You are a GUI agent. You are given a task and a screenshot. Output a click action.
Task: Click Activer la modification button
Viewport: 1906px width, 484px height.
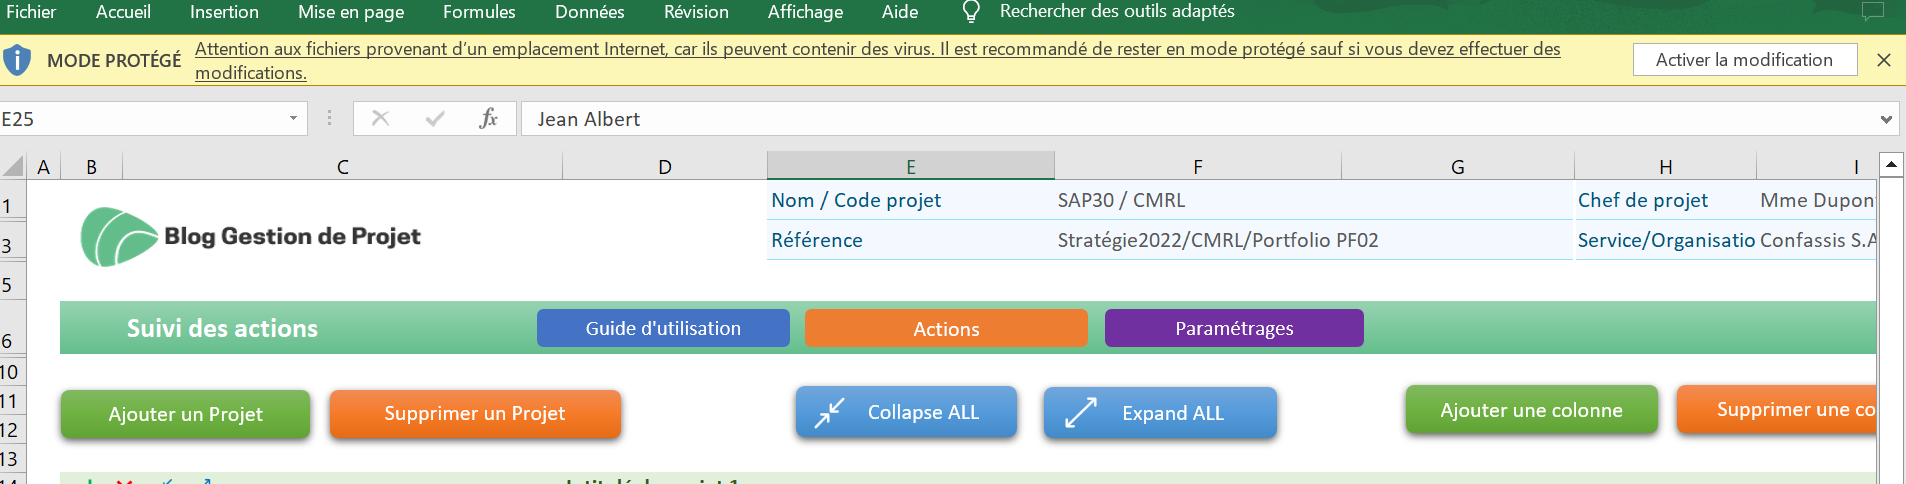1744,60
